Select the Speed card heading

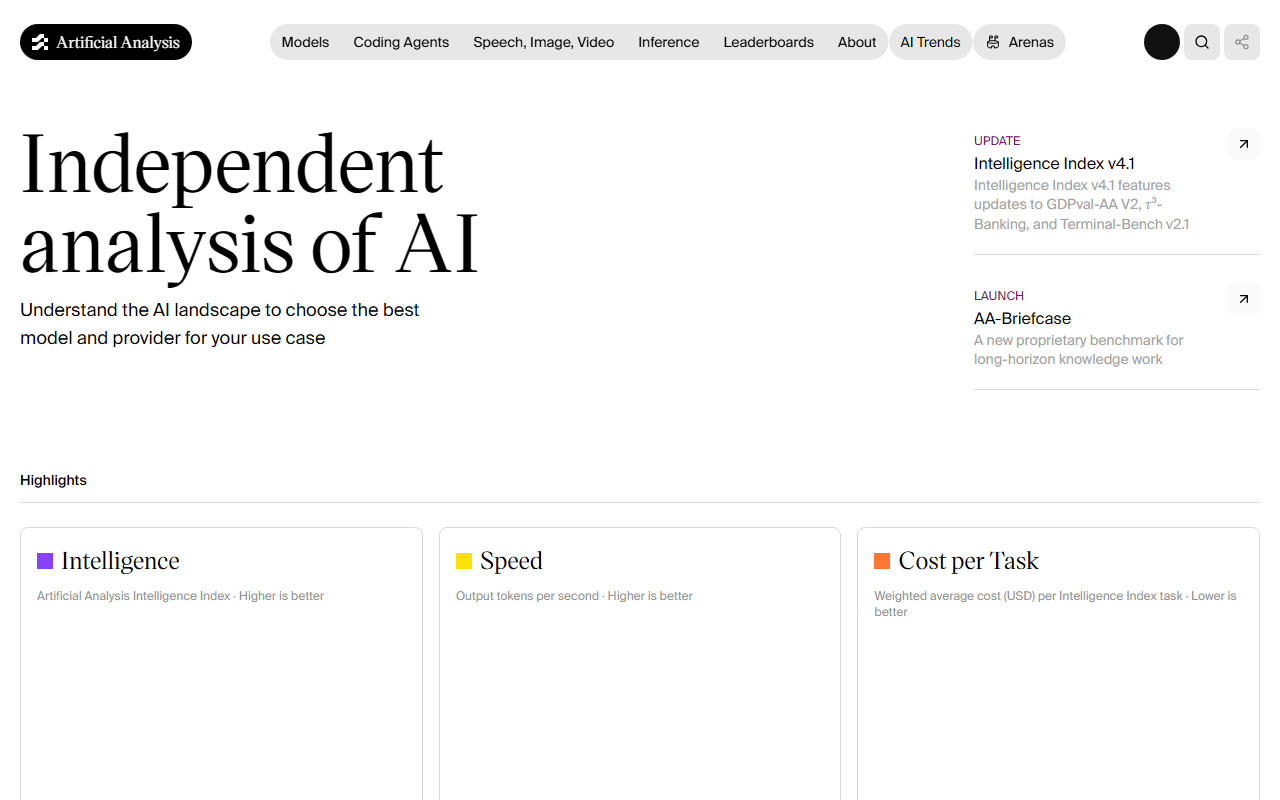[x=511, y=561]
